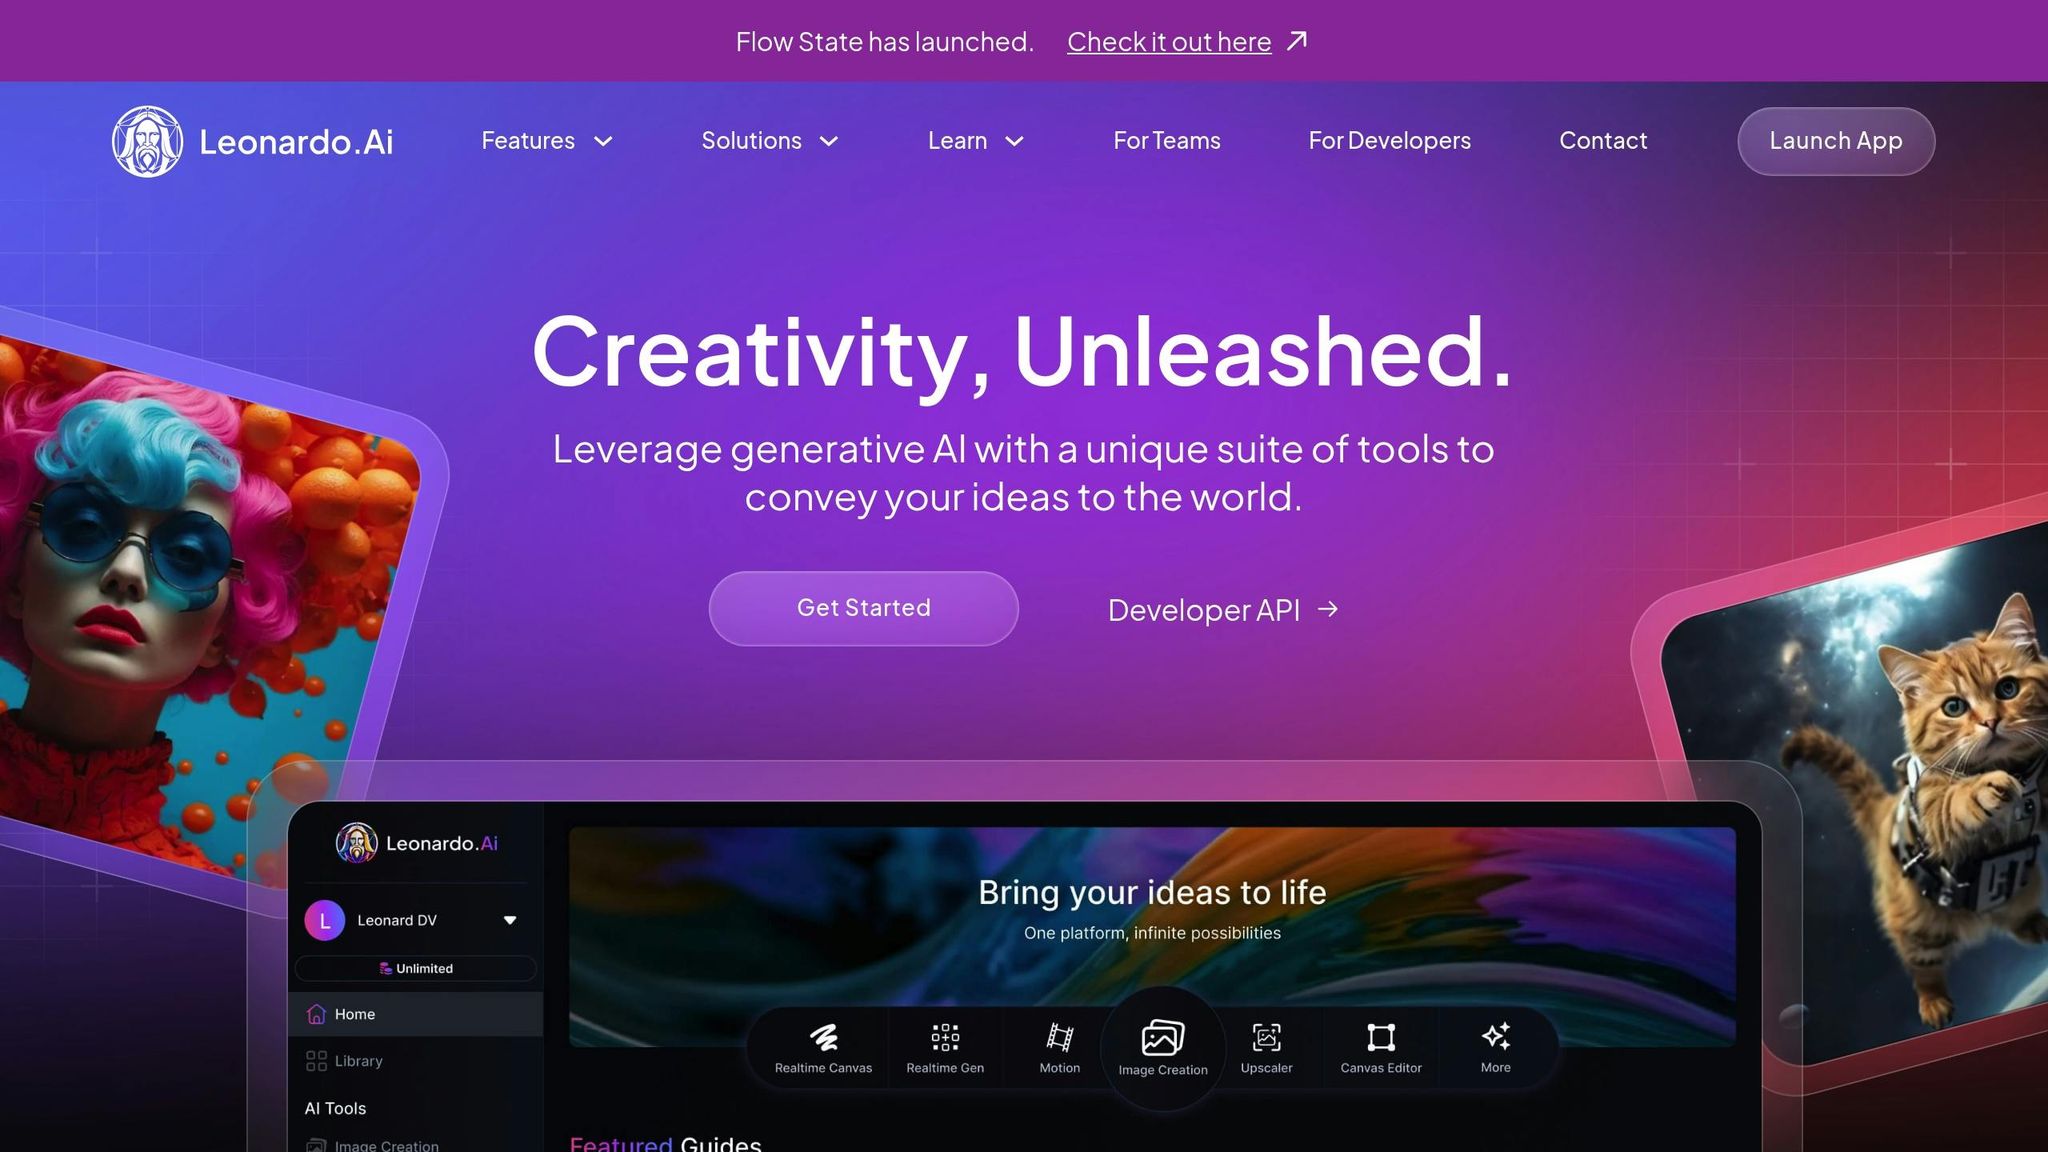
Task: Click the Leonard DV username text
Action: tap(397, 920)
